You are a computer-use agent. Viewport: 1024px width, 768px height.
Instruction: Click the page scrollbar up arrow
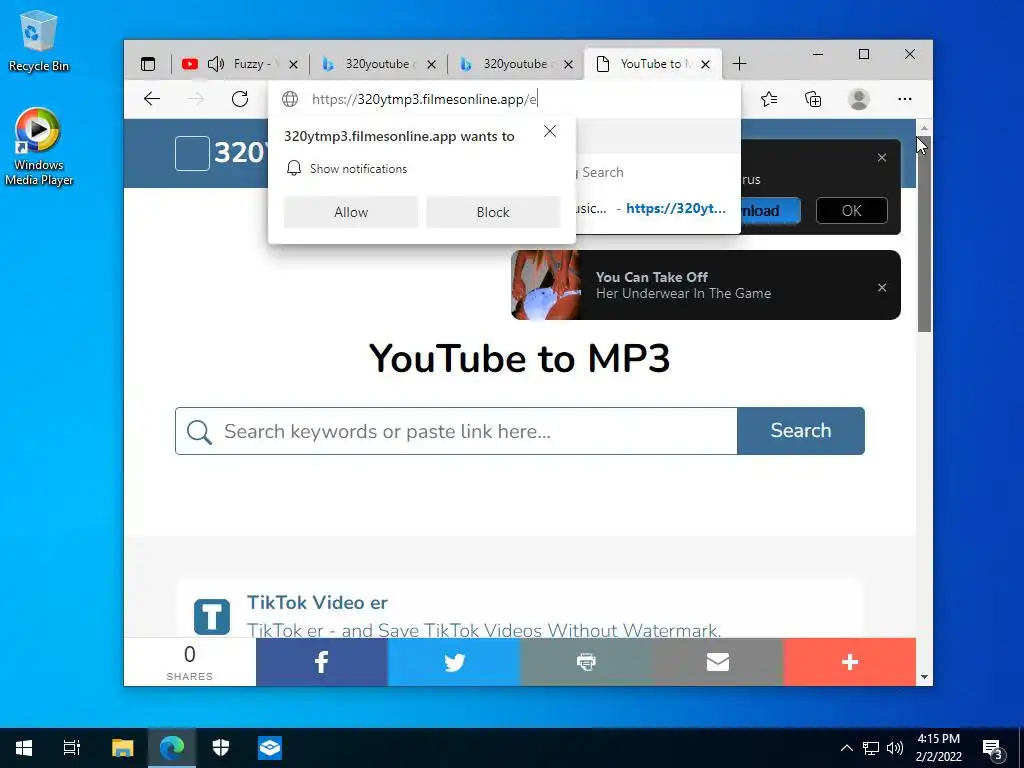924,127
